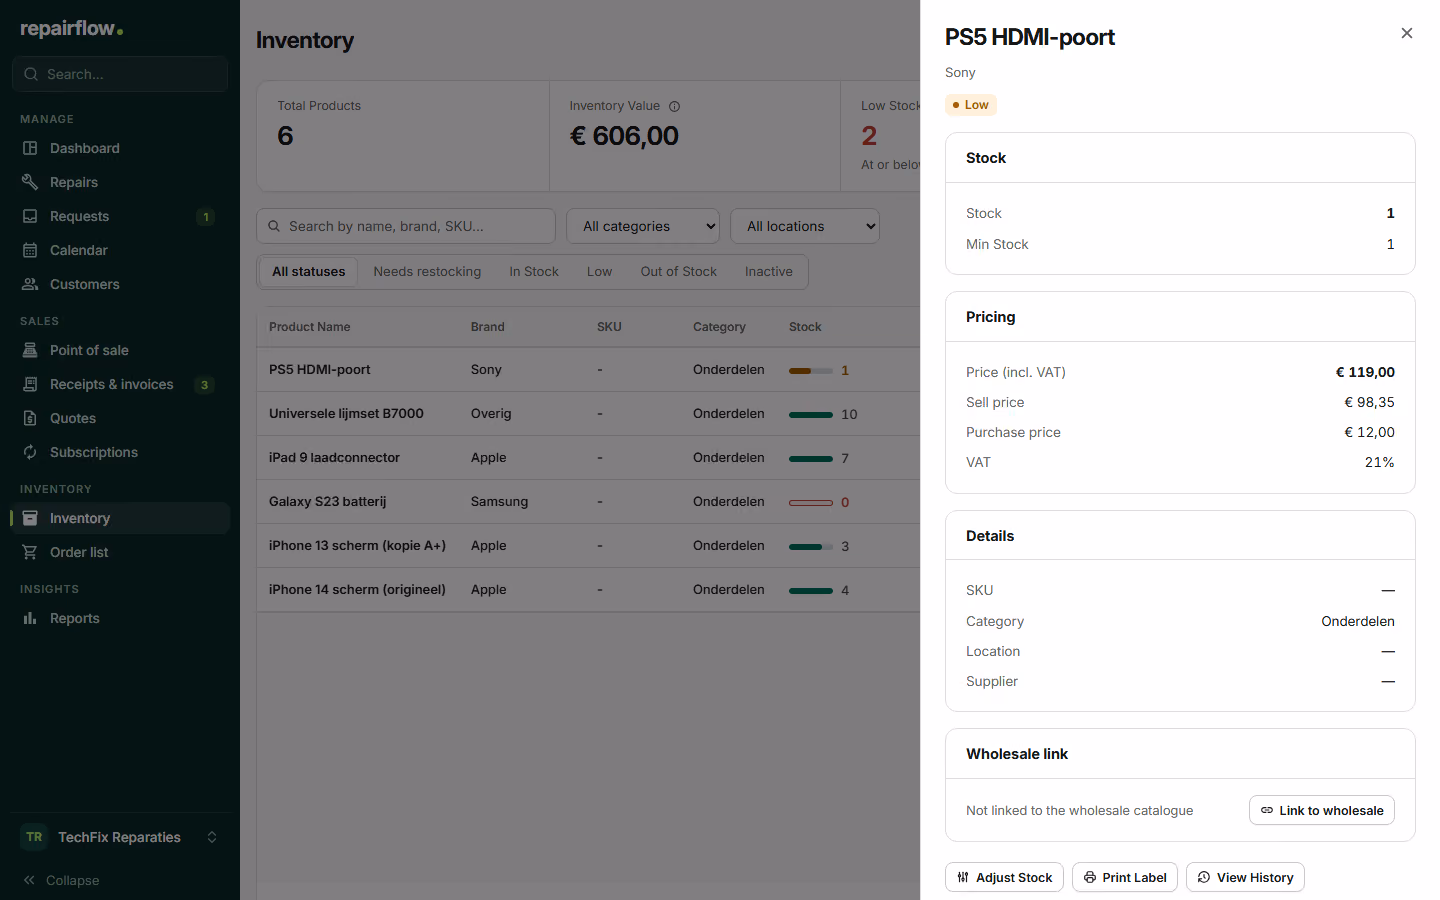Click the PS5 HDMI-poort stock level bar
Screen dimensions: 1440x900
(x=811, y=370)
